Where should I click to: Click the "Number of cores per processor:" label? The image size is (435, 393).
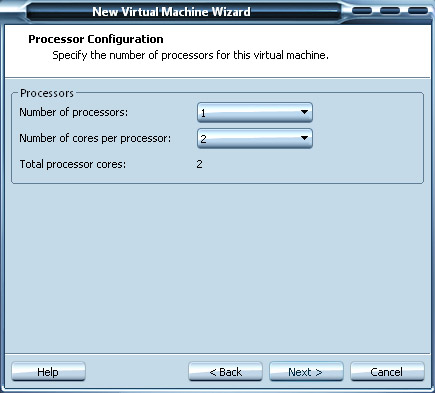pyautogui.click(x=95, y=138)
